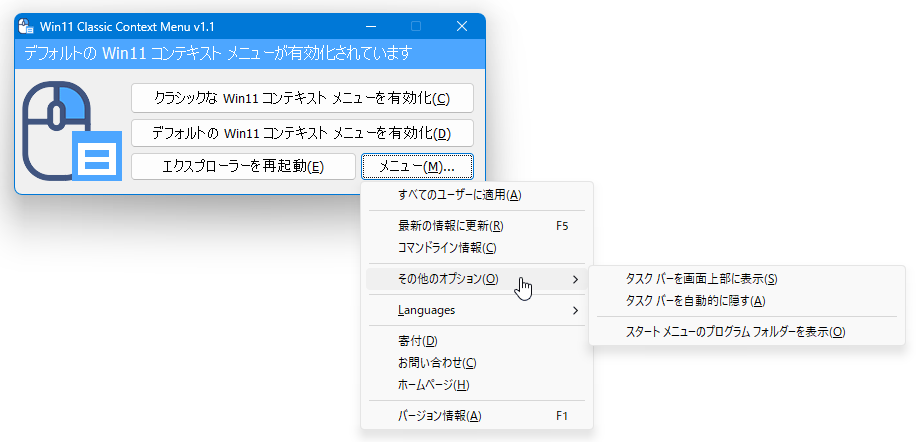This screenshot has height=442, width=916.
Task: Select スタート メニューのプログラム フォルダーを表示
Action: (x=747, y=332)
